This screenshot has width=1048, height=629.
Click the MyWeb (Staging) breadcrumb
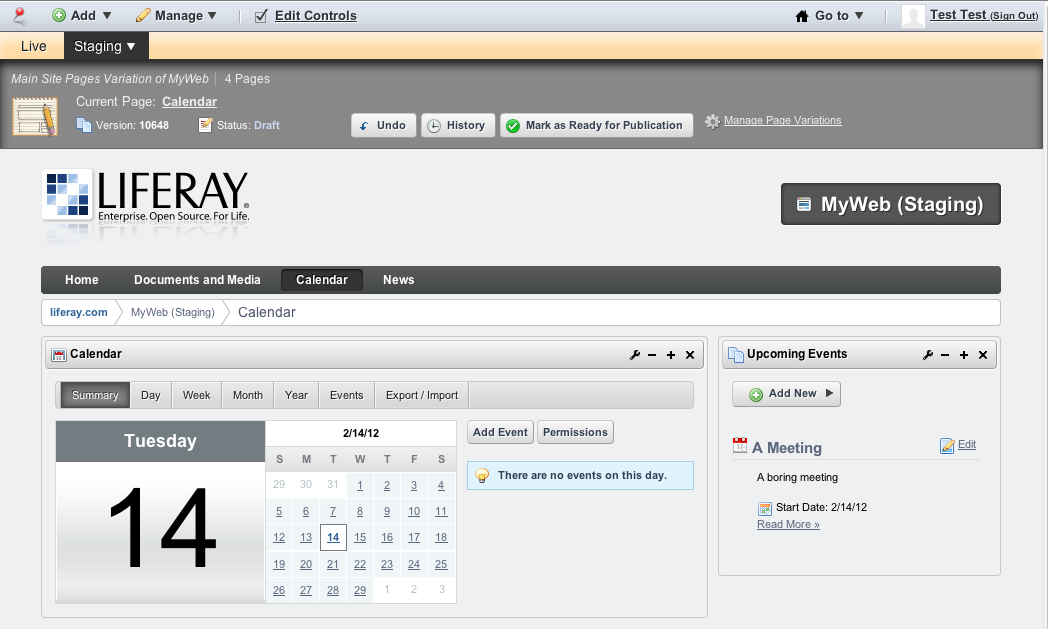172,312
